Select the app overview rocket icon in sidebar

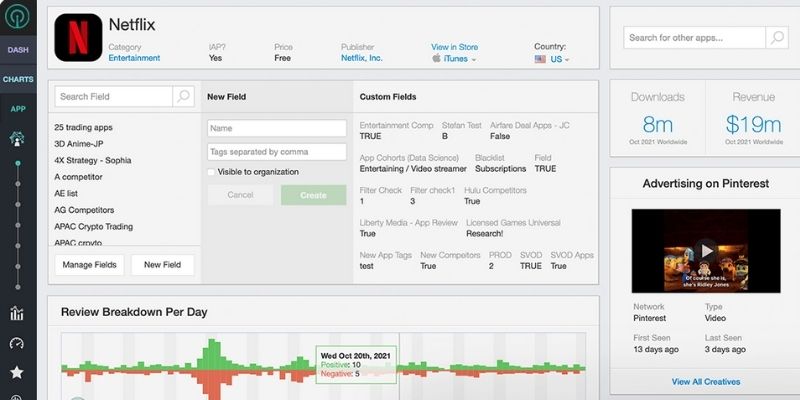(17, 139)
